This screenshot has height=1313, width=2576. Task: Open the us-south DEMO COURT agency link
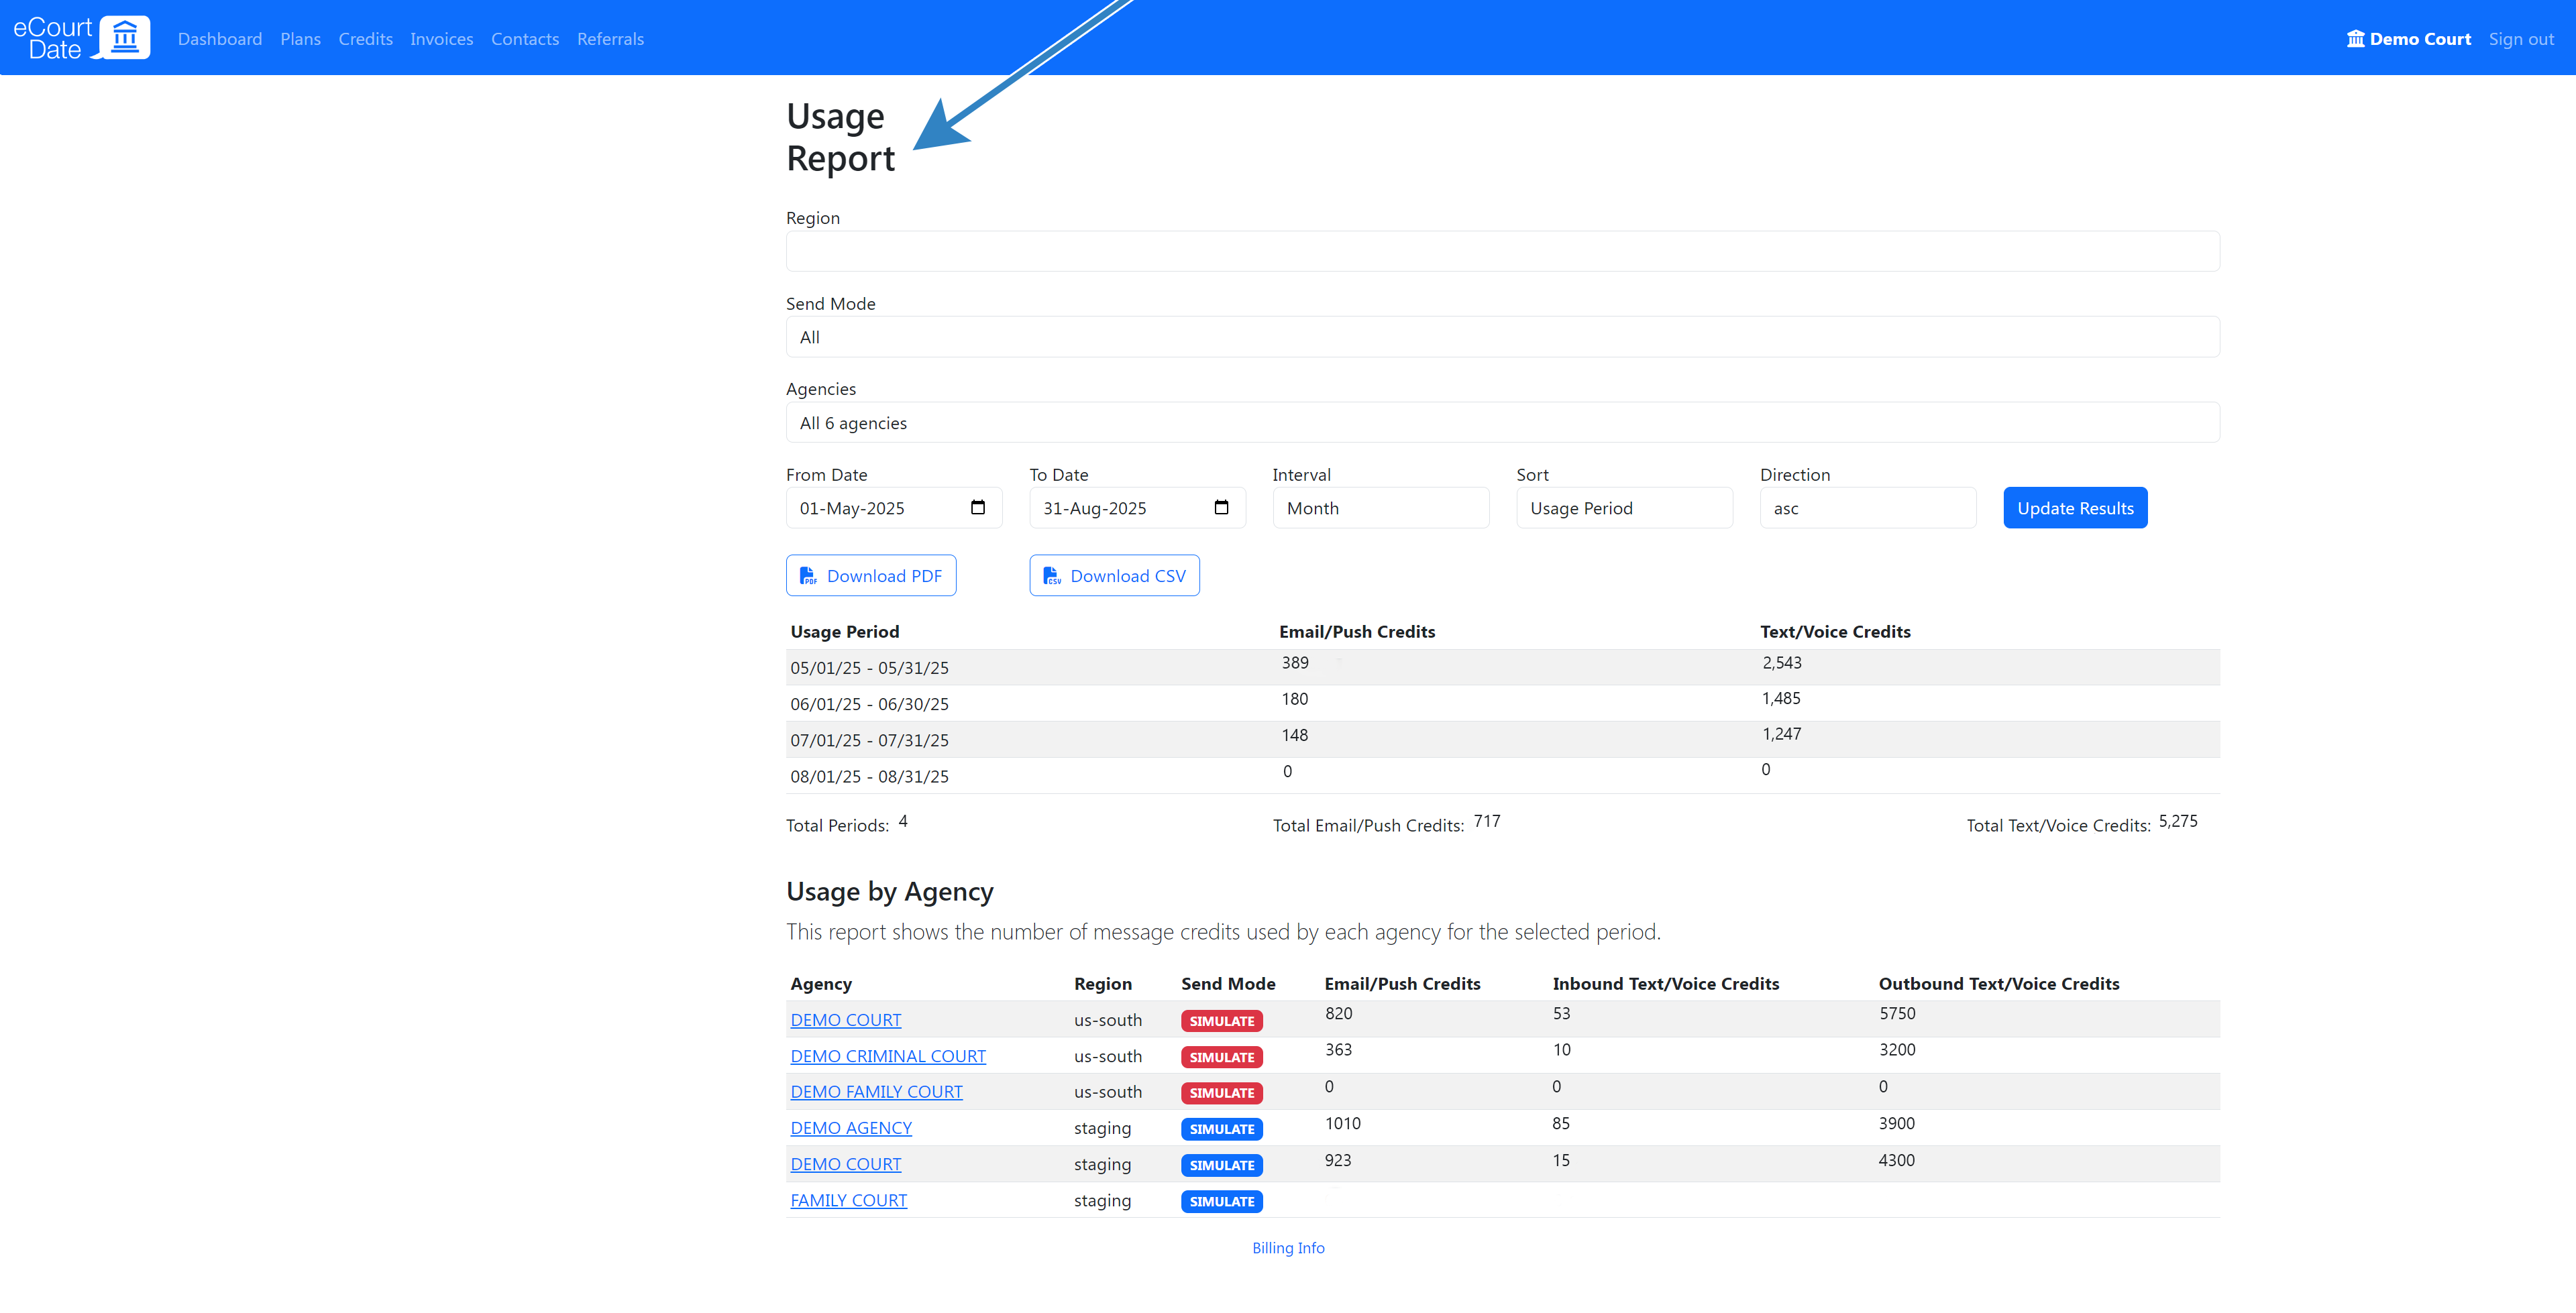[x=845, y=1020]
